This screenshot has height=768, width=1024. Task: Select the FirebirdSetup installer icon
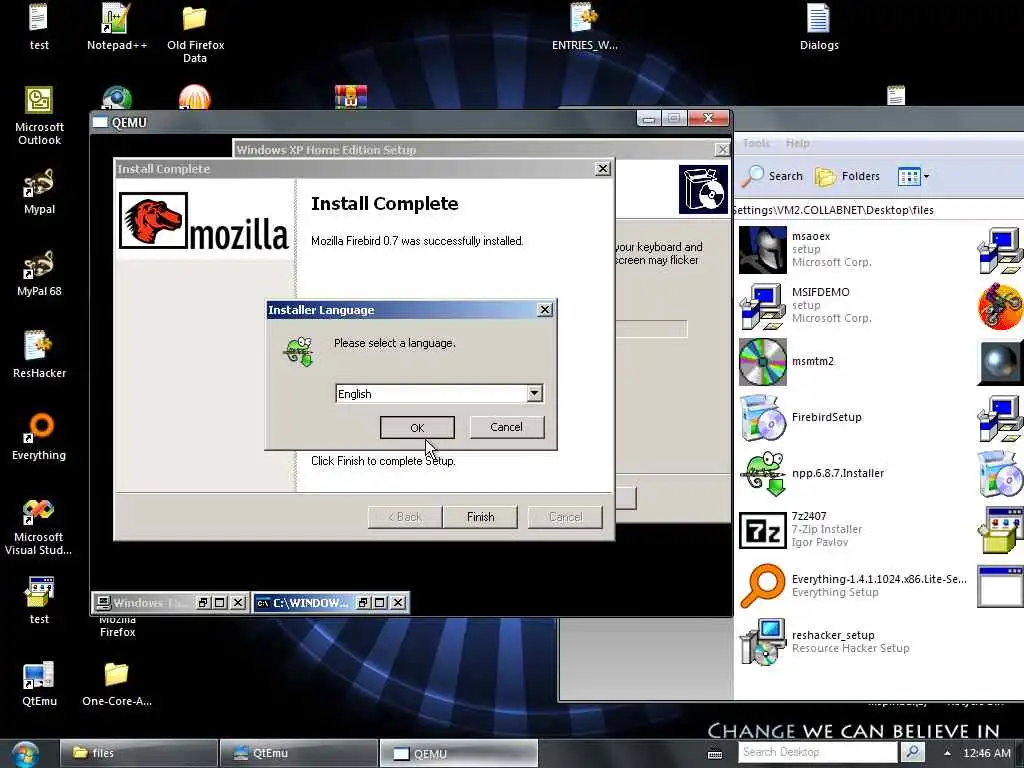762,418
